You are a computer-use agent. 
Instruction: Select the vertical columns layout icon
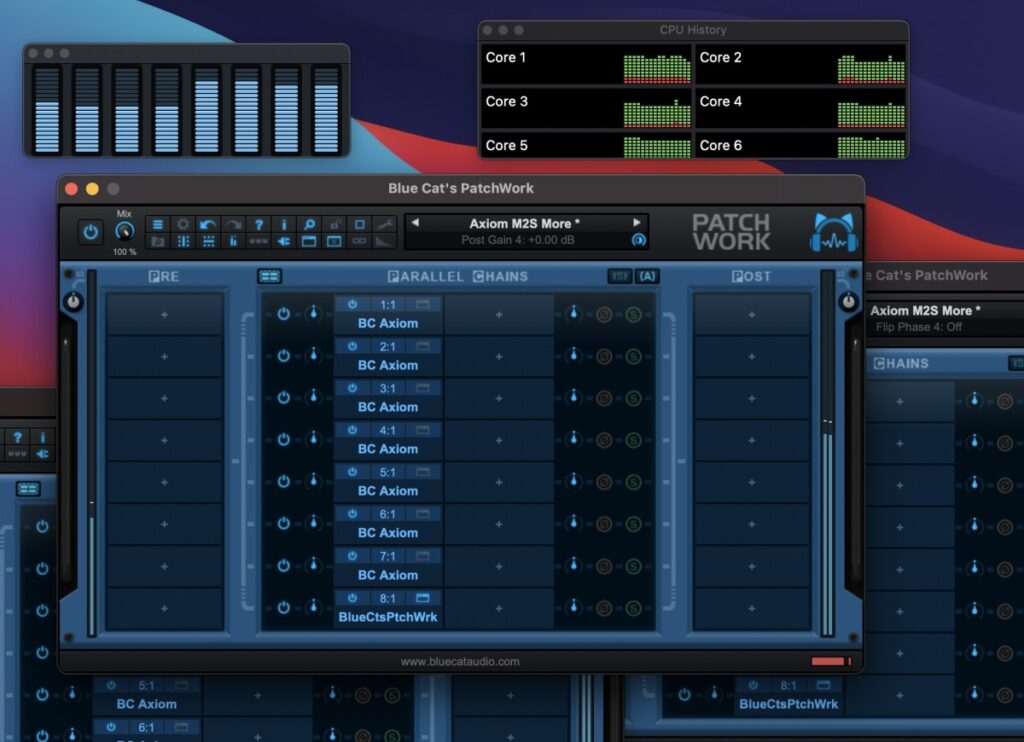184,241
